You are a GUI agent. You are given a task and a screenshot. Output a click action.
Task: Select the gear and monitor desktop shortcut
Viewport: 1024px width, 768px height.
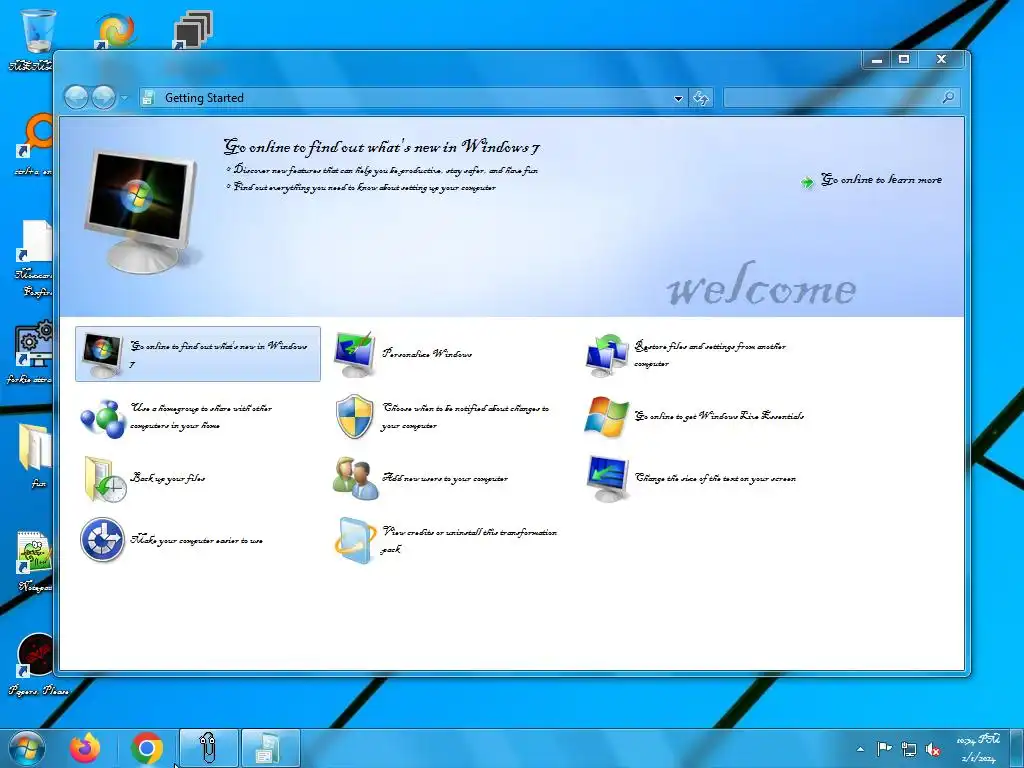pyautogui.click(x=34, y=344)
